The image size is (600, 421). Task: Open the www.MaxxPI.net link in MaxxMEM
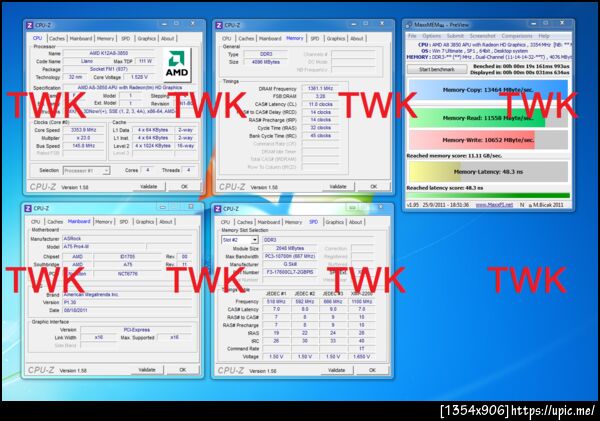tap(494, 205)
